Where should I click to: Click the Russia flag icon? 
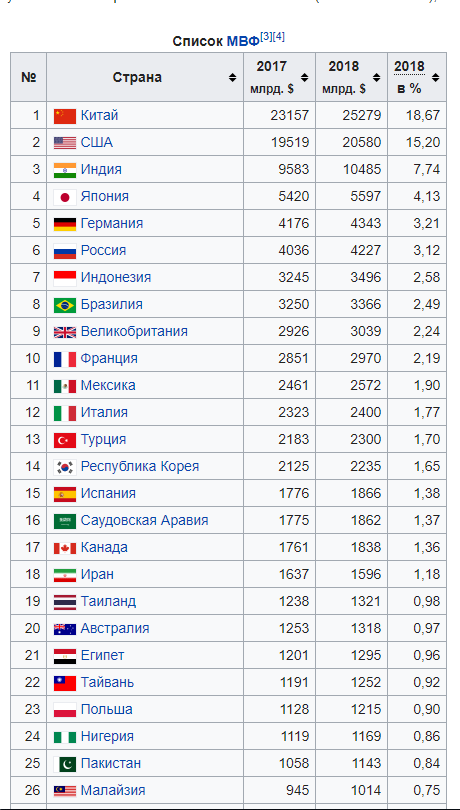coord(65,251)
